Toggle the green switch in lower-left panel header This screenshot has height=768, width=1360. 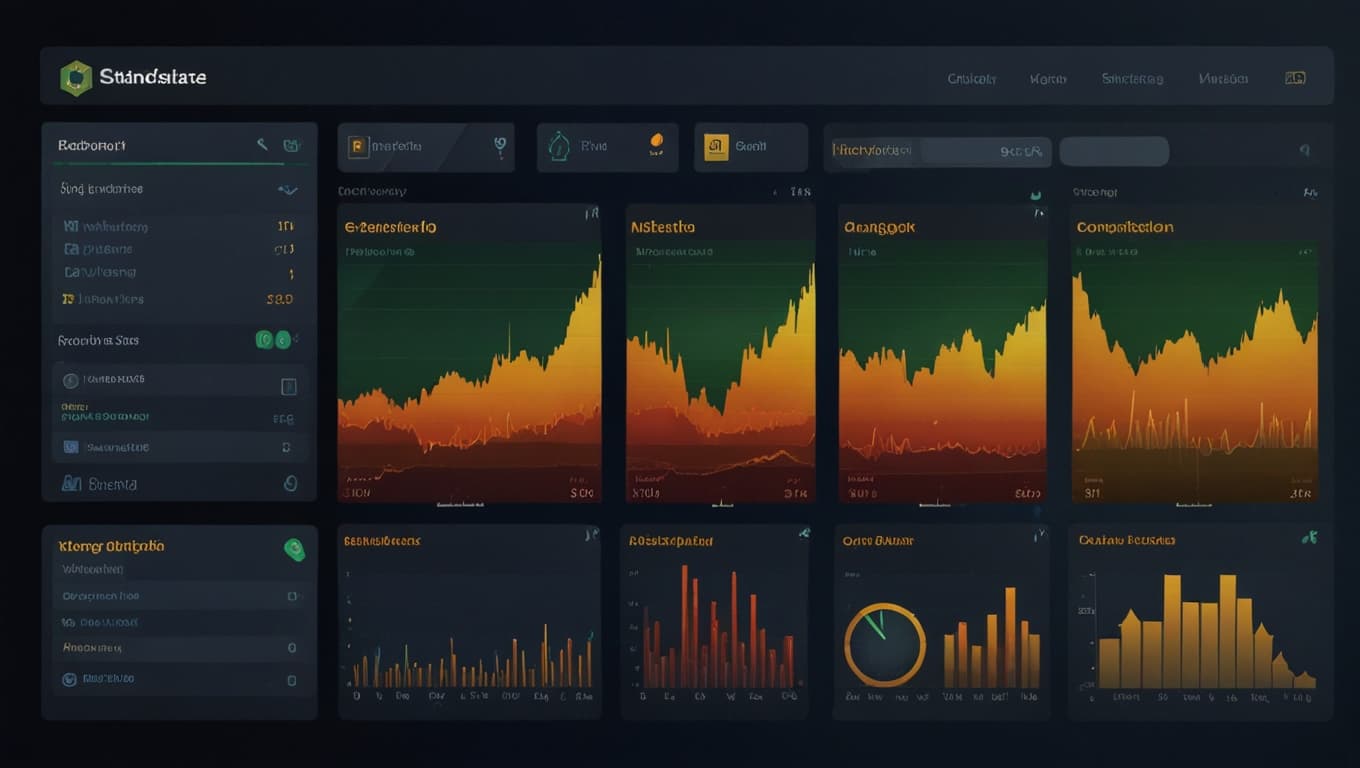[294, 548]
